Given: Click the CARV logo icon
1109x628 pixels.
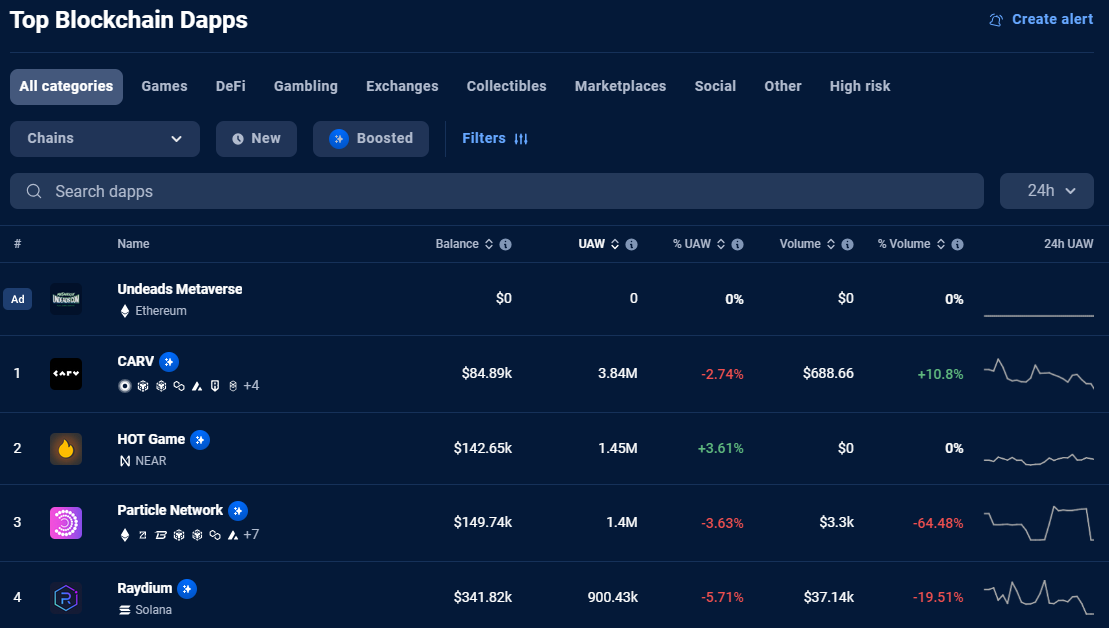Looking at the screenshot, I should coord(66,373).
